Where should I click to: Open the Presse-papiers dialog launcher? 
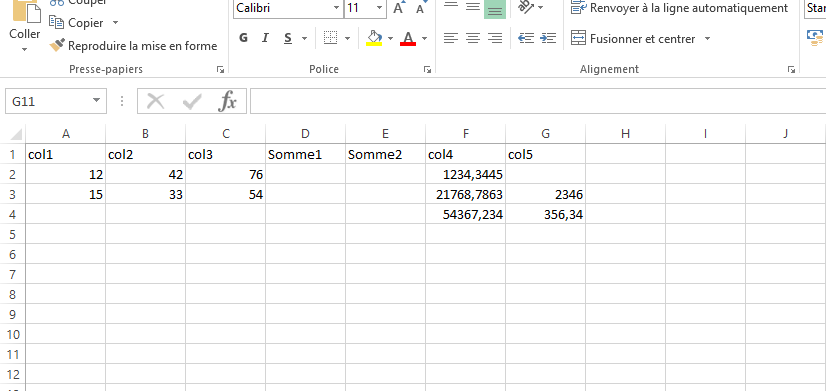(220, 69)
